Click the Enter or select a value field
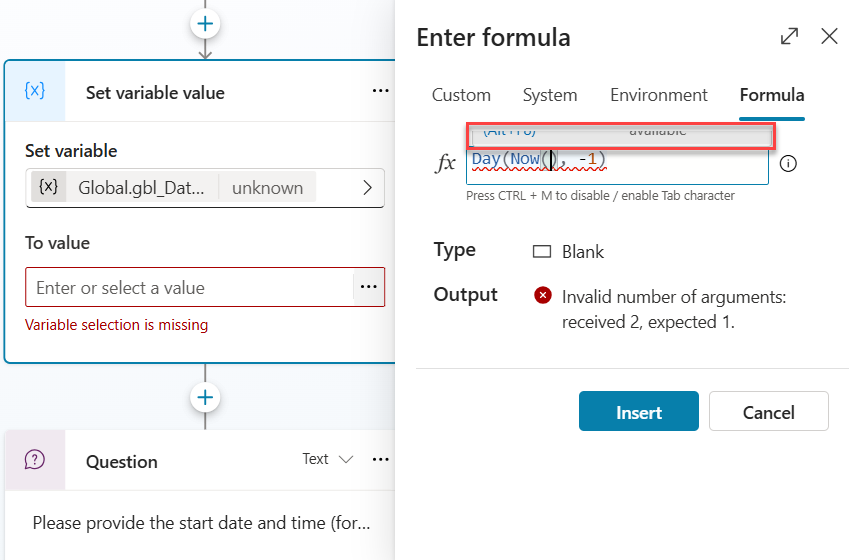 190,288
